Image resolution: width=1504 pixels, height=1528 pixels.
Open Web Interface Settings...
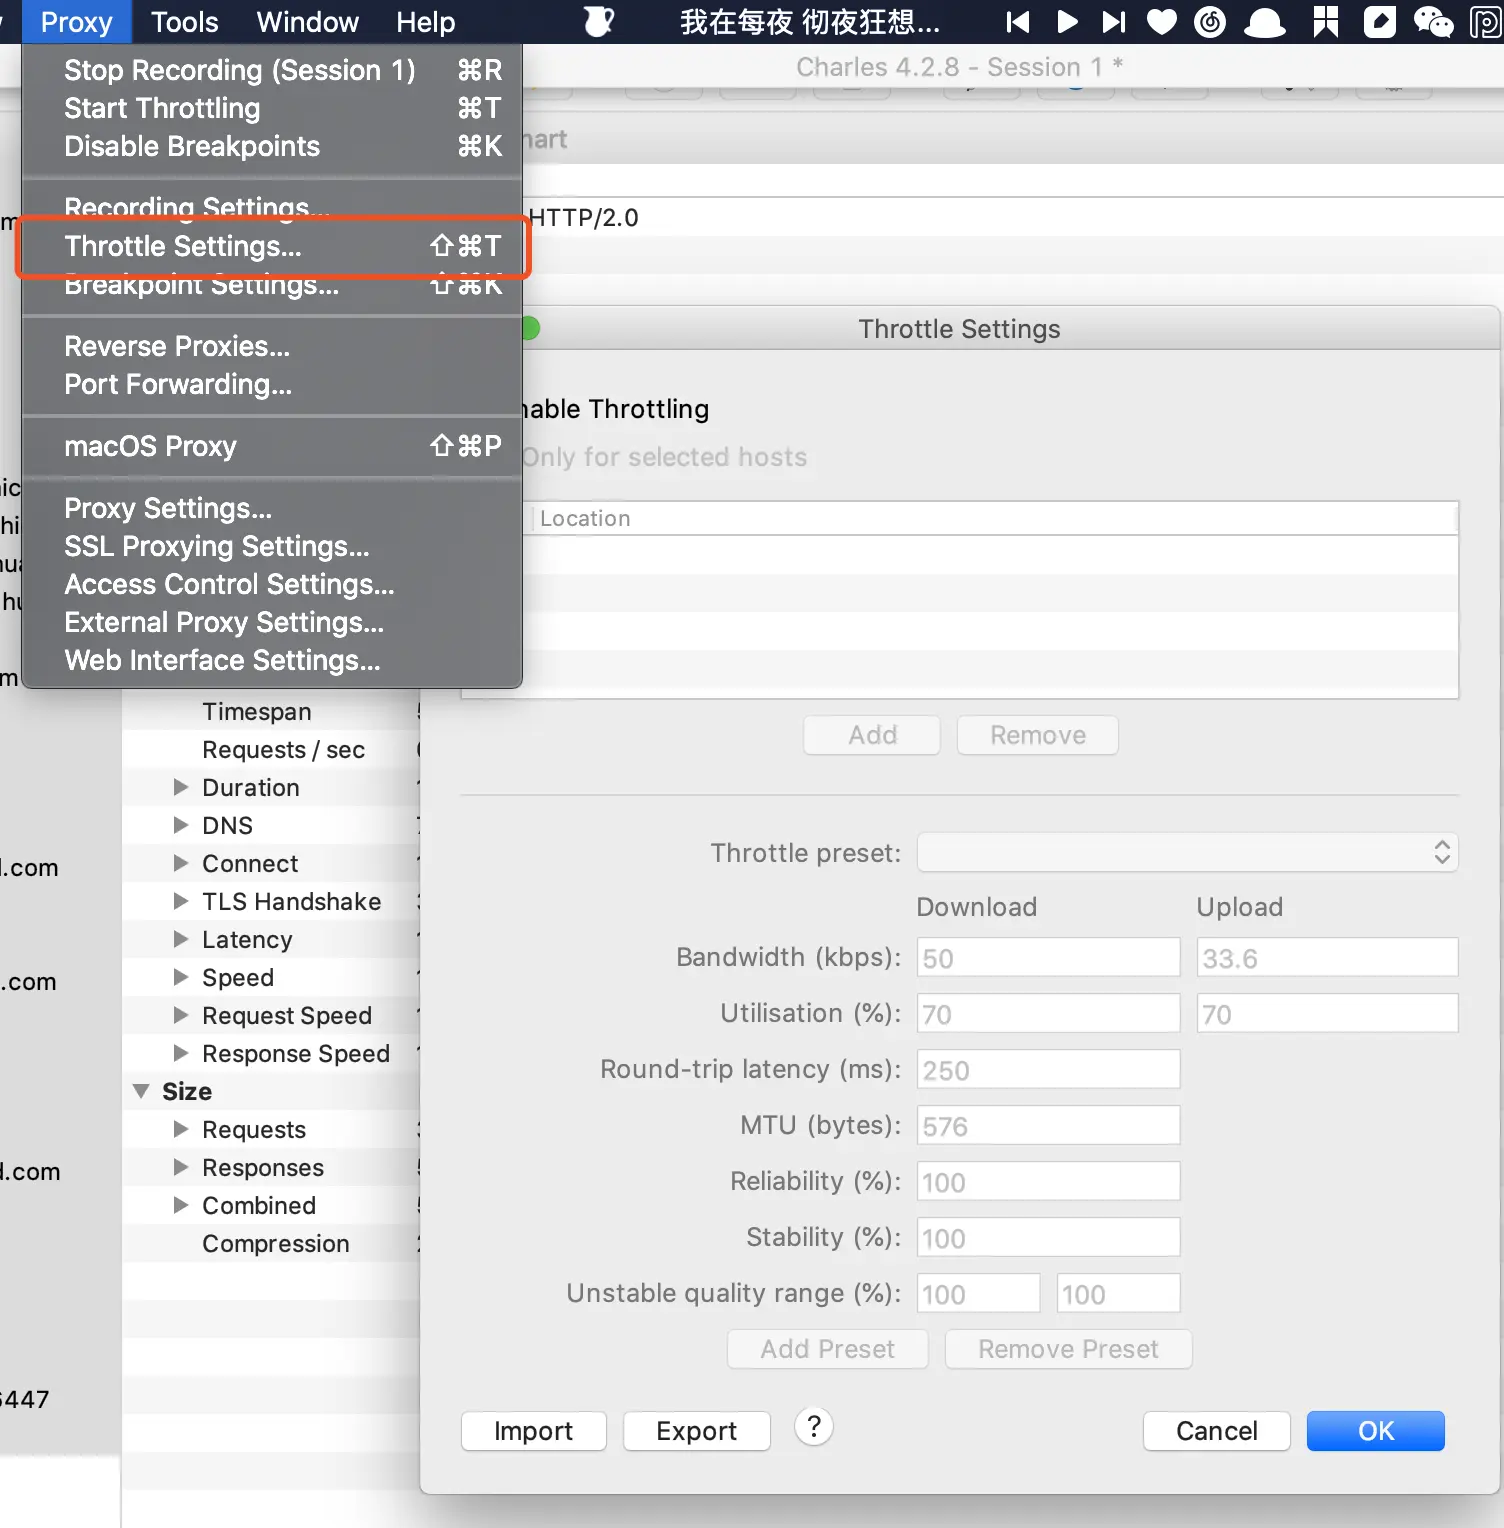[272, 660]
